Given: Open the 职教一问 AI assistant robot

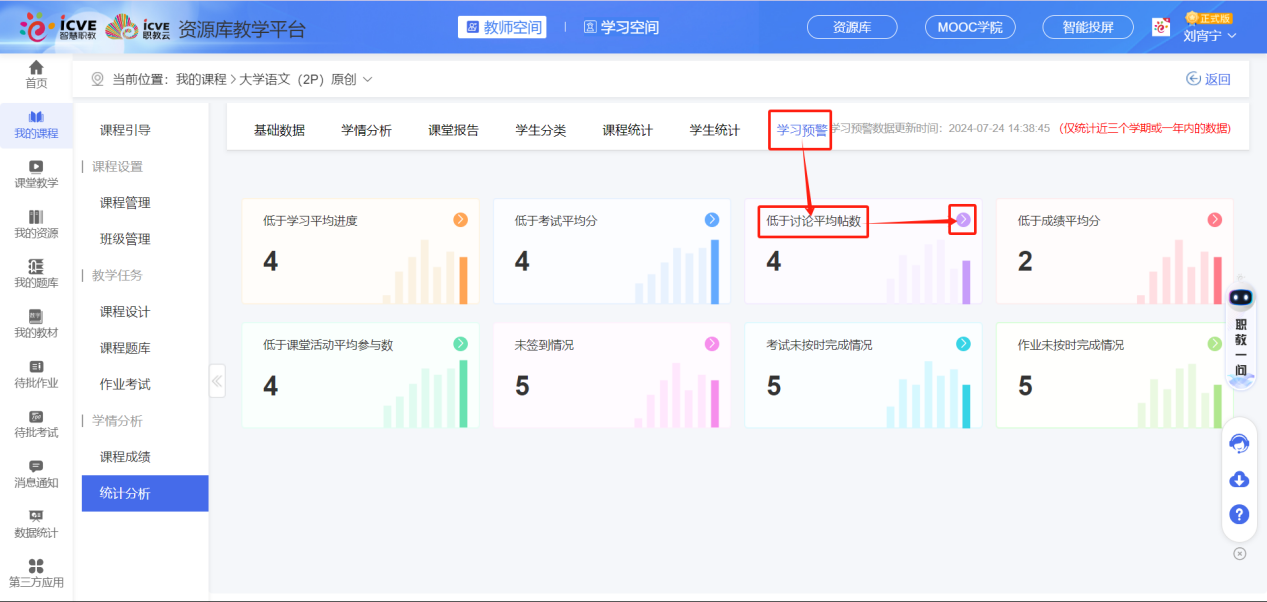Looking at the screenshot, I should (1239, 299).
